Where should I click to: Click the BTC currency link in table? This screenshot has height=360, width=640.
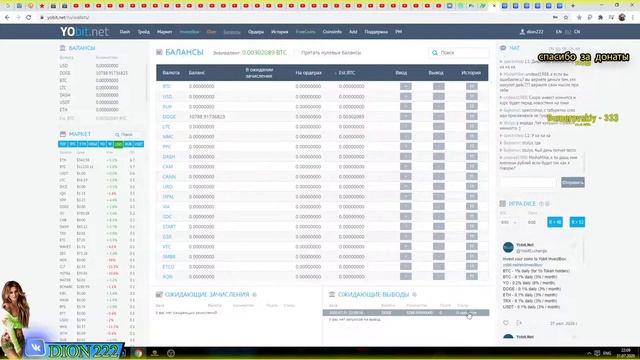166,87
